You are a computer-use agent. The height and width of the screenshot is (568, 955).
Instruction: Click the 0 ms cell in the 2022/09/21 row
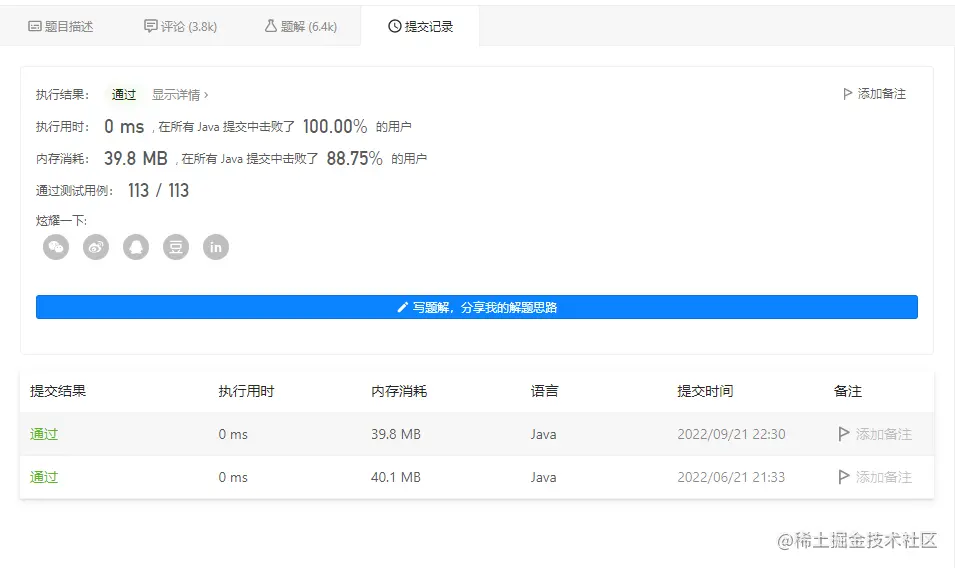[233, 434]
